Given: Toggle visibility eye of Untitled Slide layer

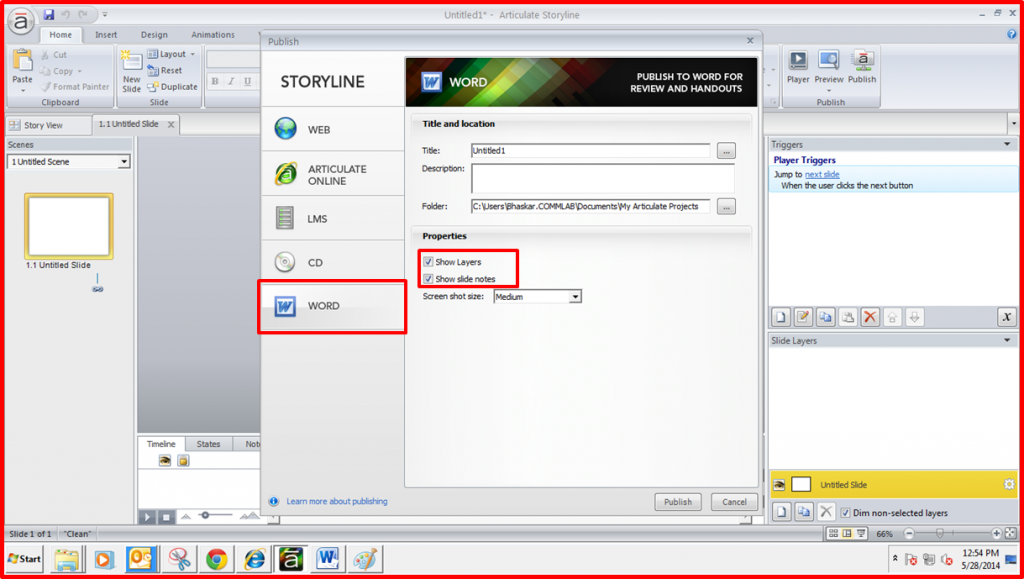Looking at the screenshot, I should pos(779,485).
